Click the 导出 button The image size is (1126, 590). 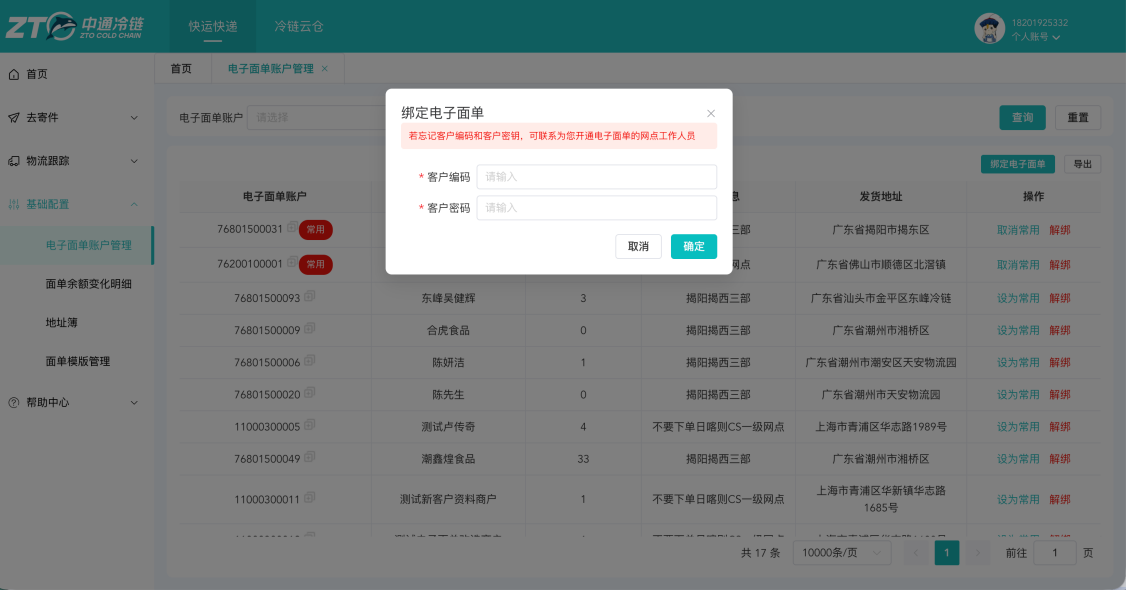coord(1082,164)
